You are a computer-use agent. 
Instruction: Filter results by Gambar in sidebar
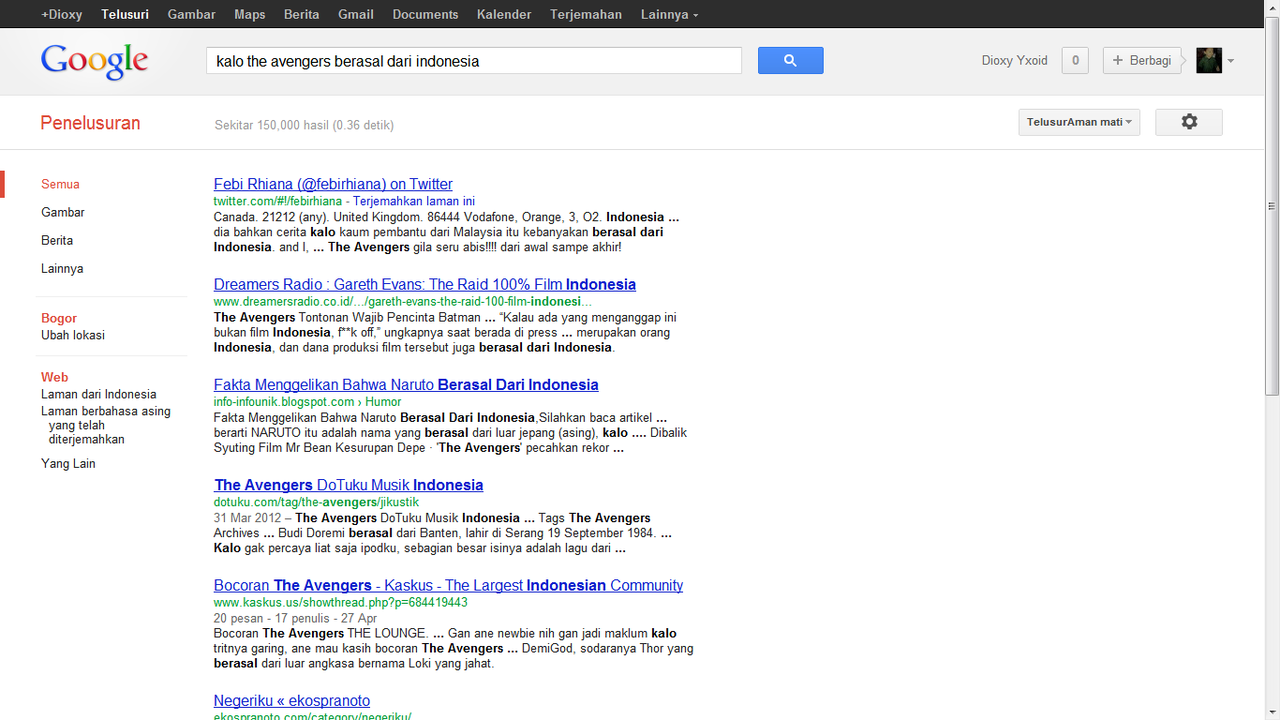tap(63, 212)
